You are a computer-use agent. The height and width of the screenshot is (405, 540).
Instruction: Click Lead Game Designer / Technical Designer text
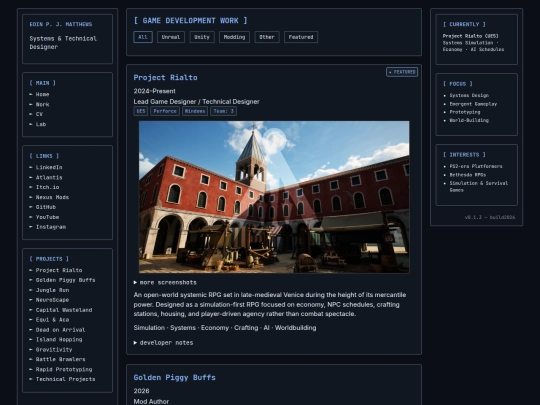coord(197,102)
